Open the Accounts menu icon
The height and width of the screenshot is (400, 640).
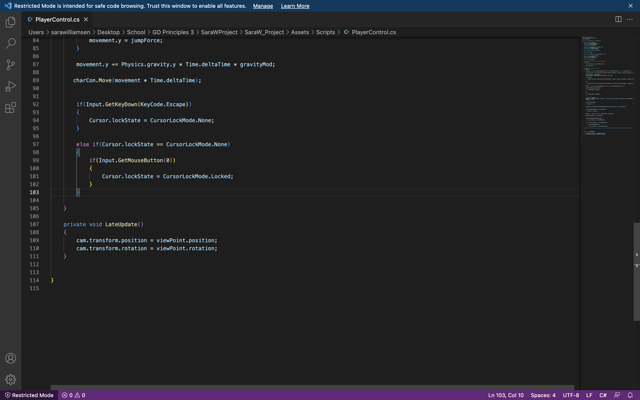coord(11,358)
